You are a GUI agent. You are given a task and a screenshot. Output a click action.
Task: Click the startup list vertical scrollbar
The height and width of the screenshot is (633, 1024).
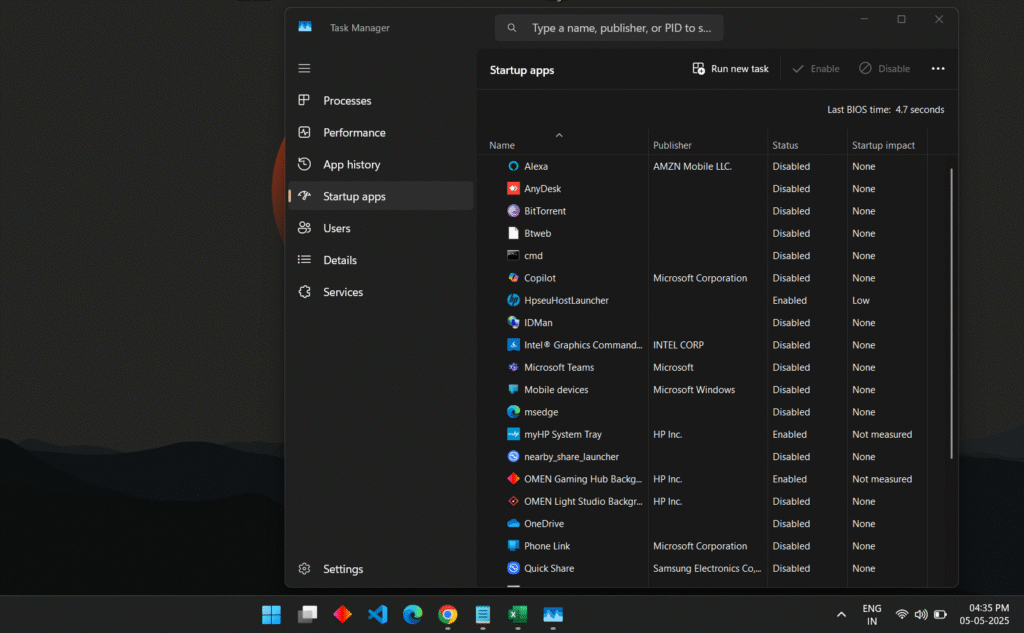click(x=951, y=314)
